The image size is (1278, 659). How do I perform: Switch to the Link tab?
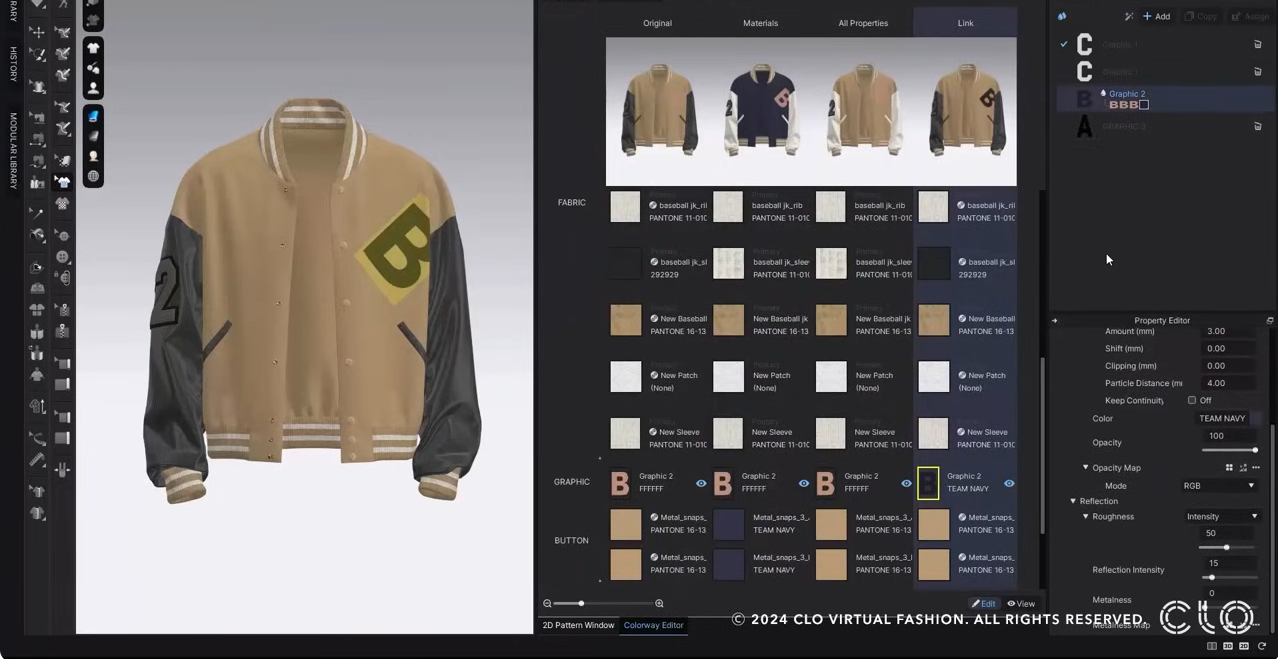click(x=965, y=22)
